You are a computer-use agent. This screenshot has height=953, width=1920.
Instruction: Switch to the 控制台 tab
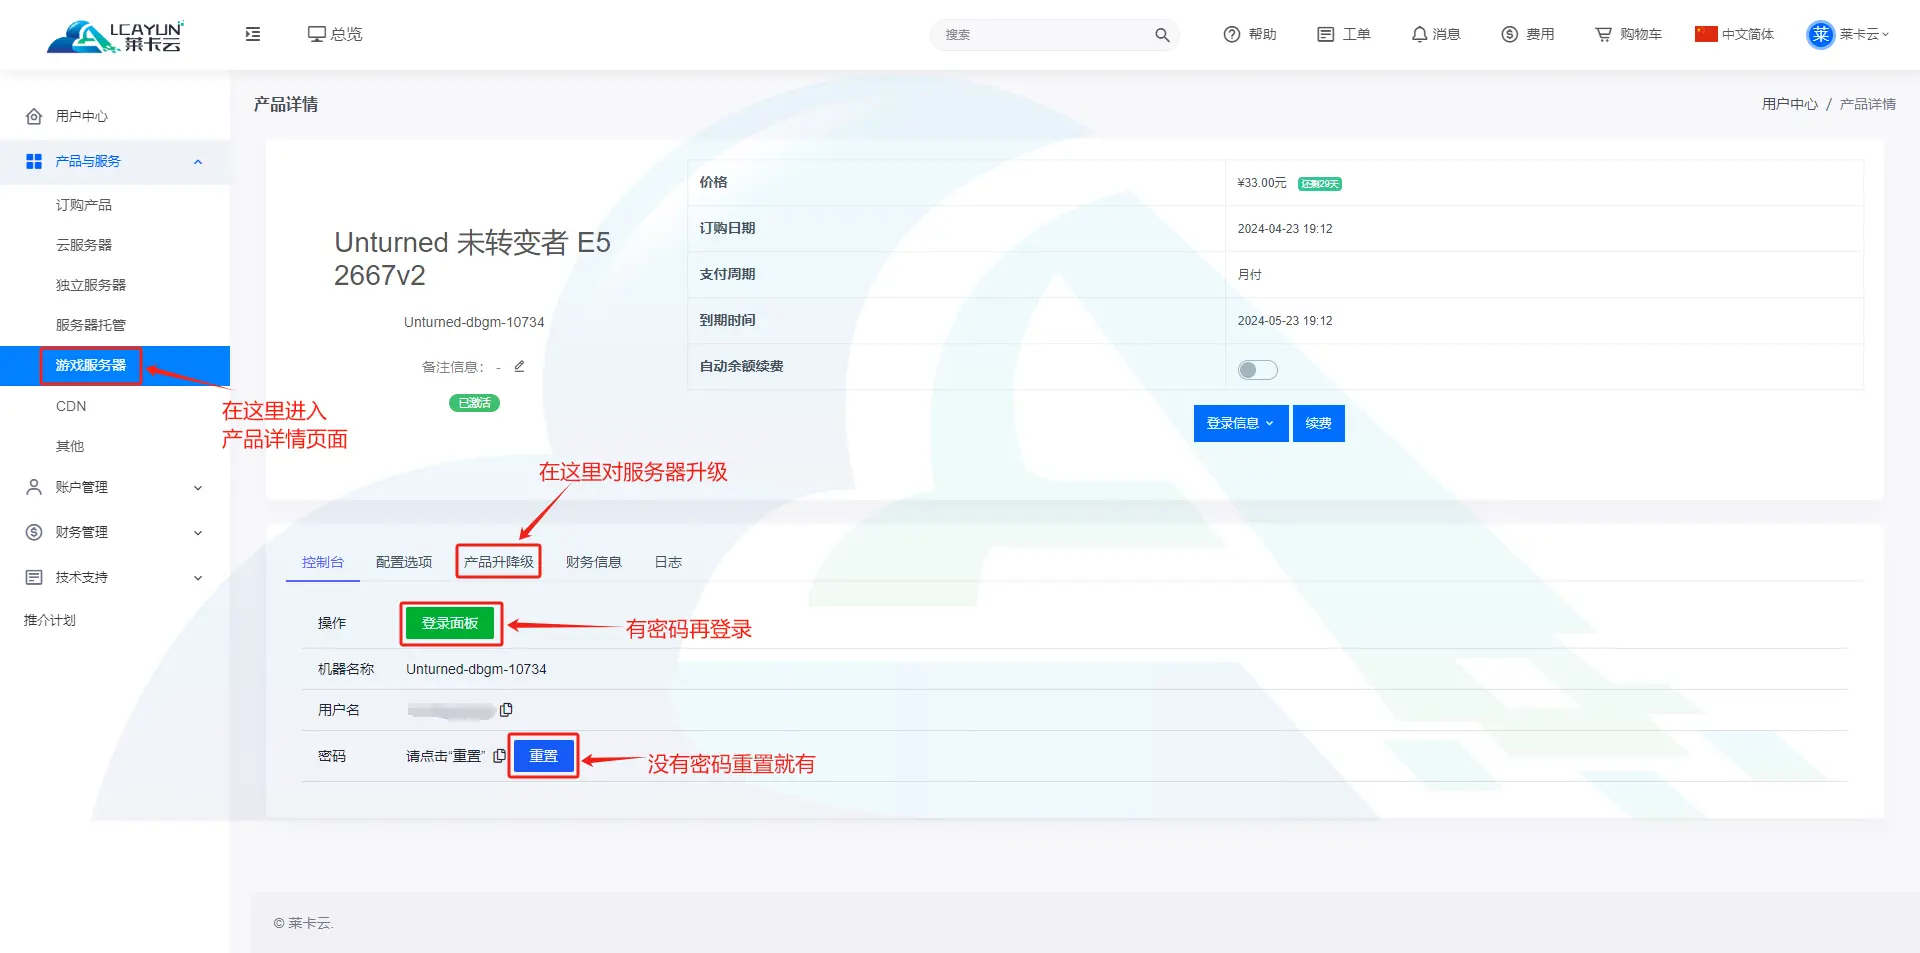point(323,562)
